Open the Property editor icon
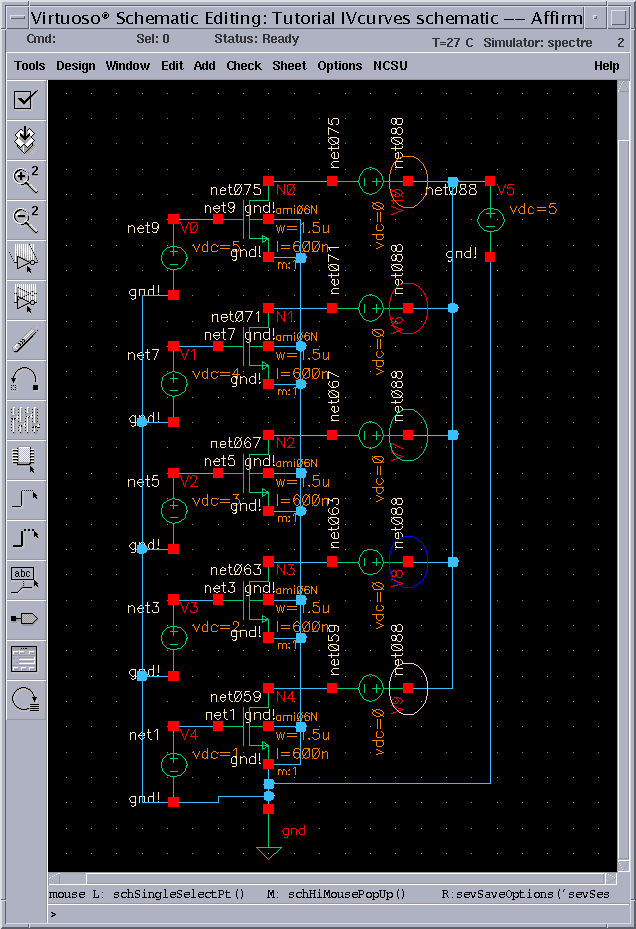 (x=25, y=420)
